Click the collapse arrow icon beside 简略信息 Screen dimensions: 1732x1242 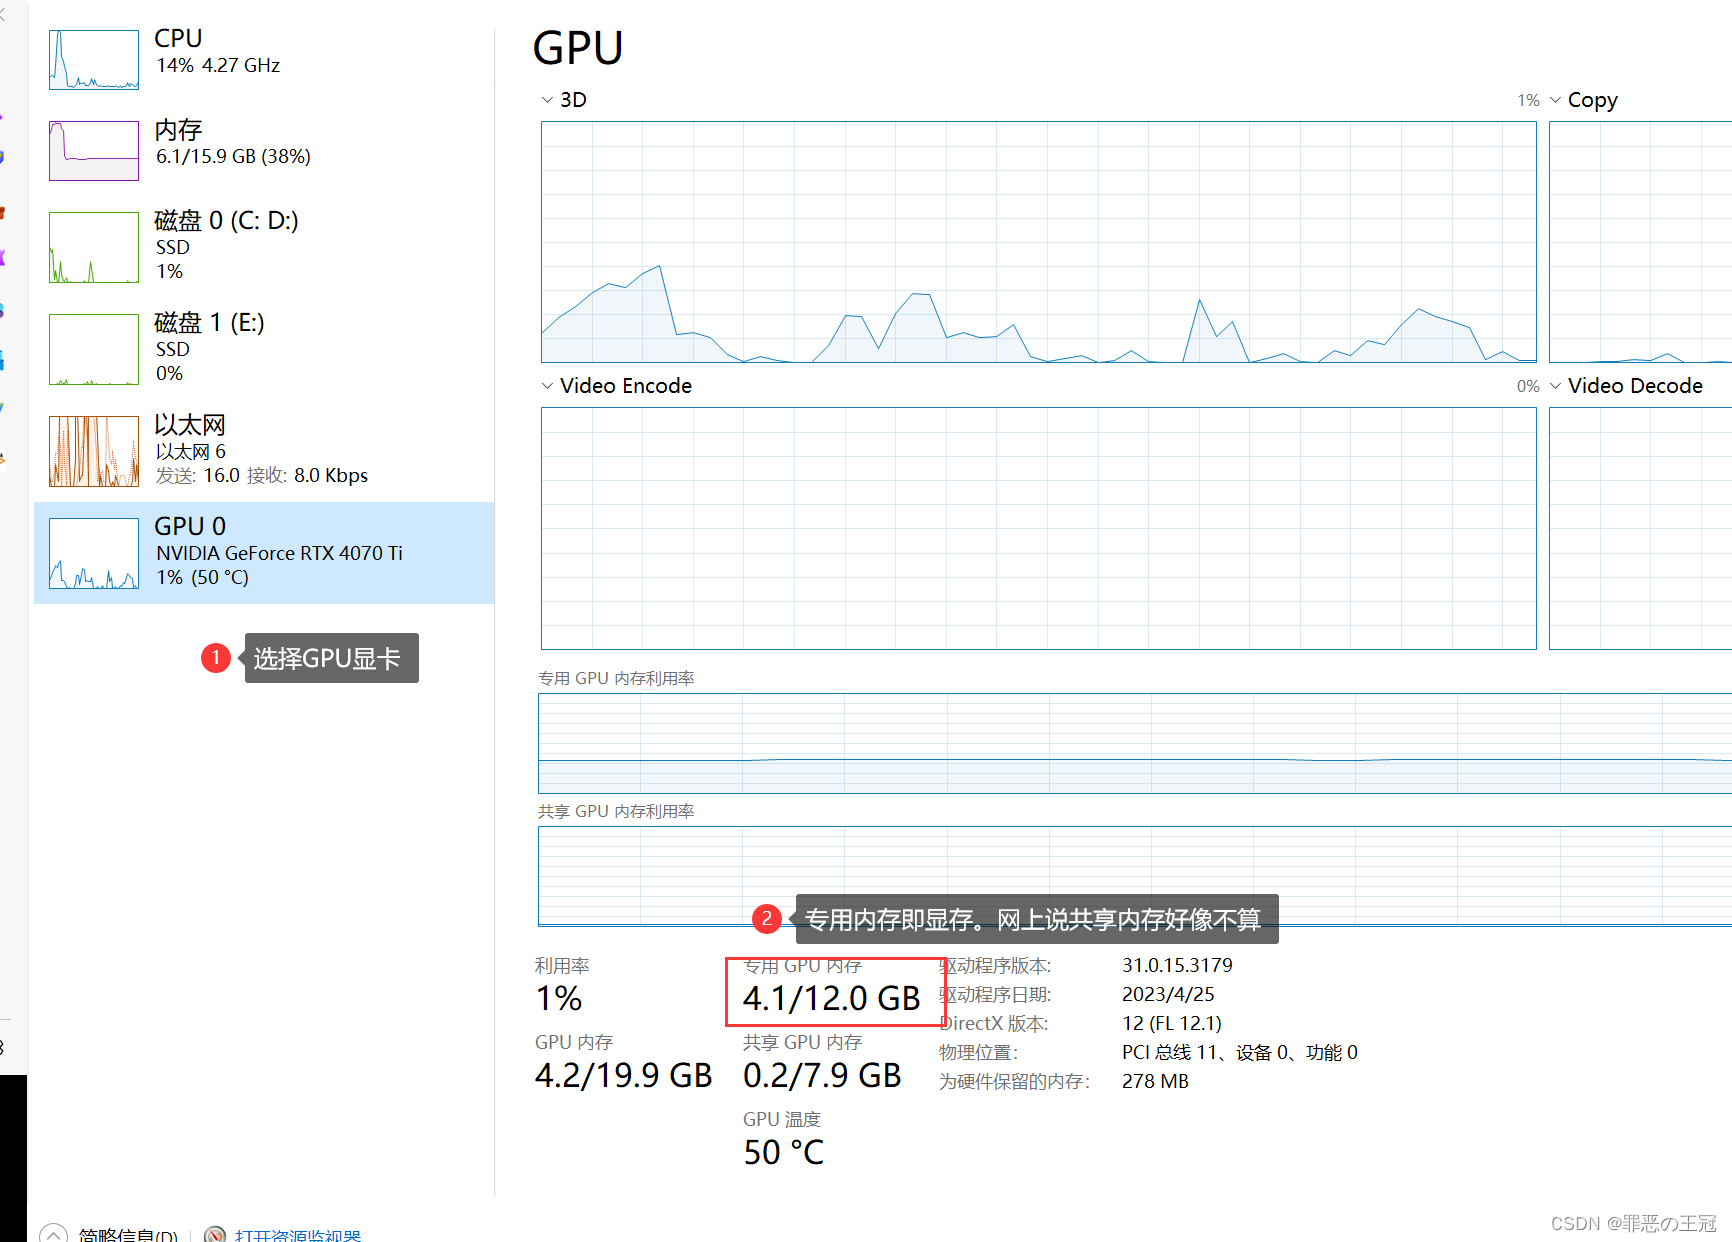point(54,1234)
